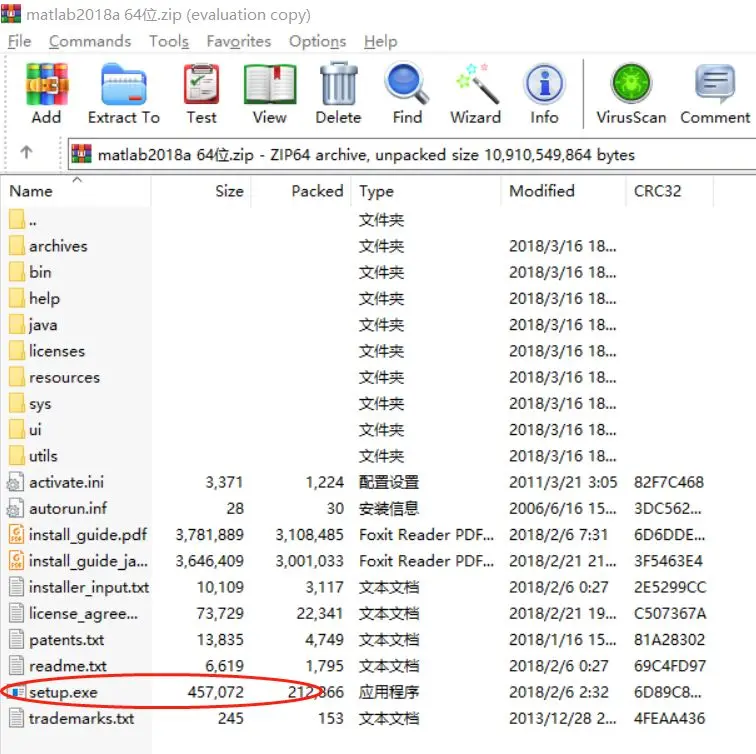Select the licenses folder icon
The image size is (756, 754).
point(16,350)
